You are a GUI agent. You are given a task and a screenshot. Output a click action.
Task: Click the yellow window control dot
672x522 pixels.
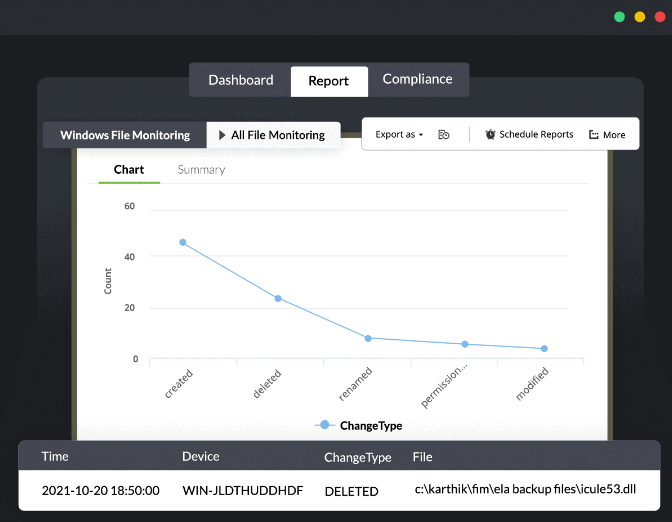click(640, 17)
